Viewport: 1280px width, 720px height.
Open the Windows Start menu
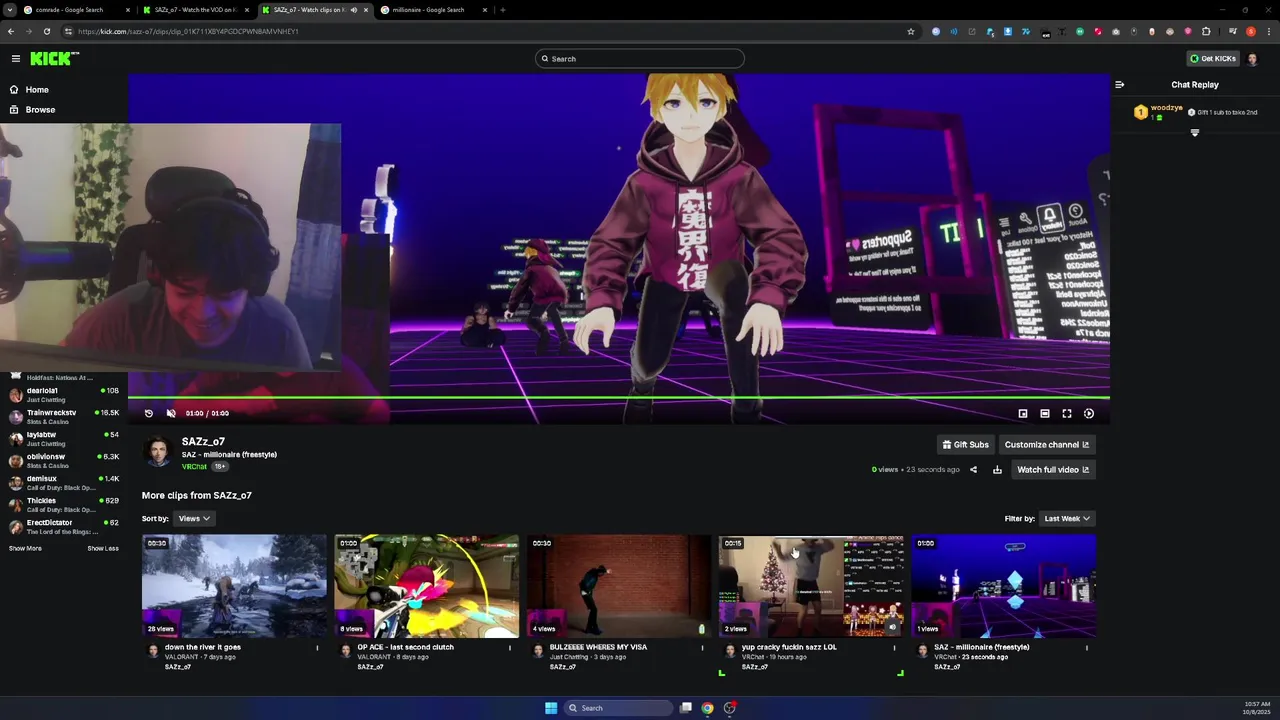coord(551,708)
